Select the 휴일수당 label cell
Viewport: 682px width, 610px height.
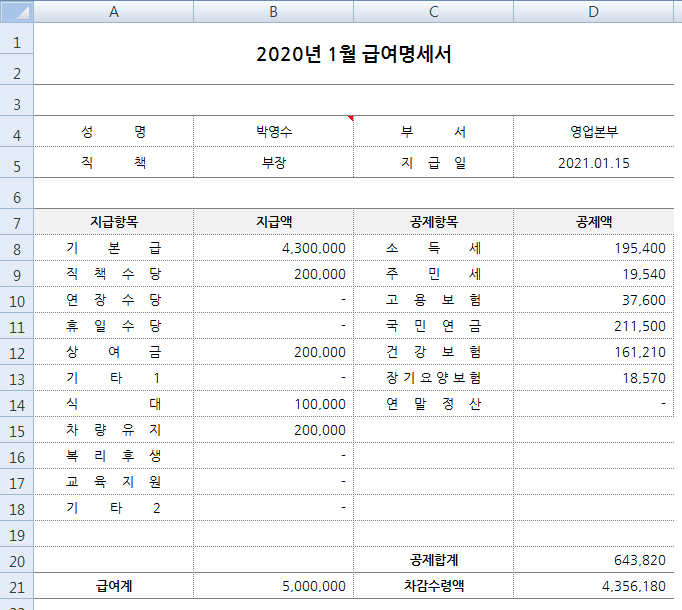click(x=114, y=326)
